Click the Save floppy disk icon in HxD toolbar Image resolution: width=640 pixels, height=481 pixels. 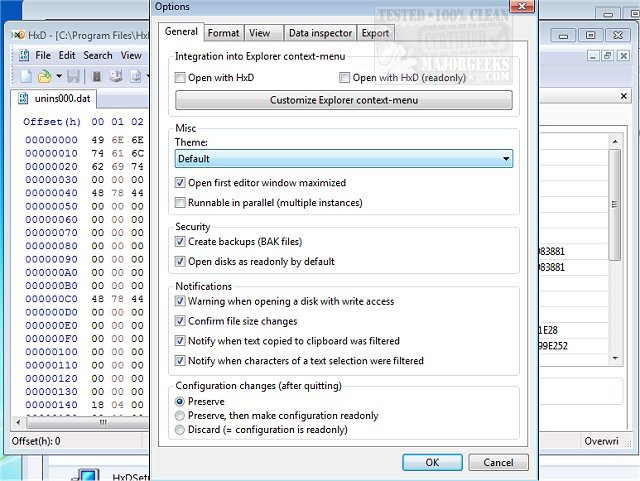pos(73,76)
